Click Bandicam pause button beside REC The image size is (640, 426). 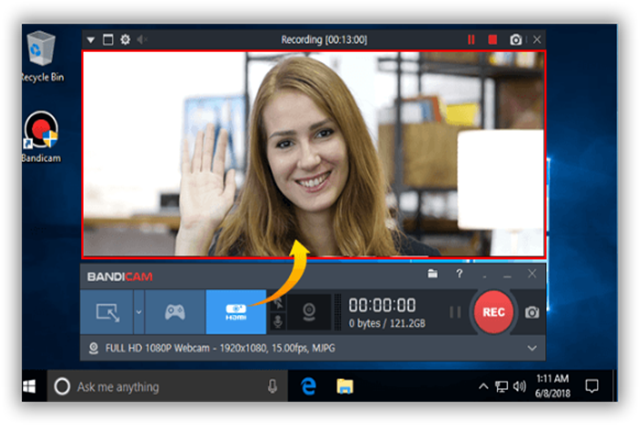(x=455, y=312)
